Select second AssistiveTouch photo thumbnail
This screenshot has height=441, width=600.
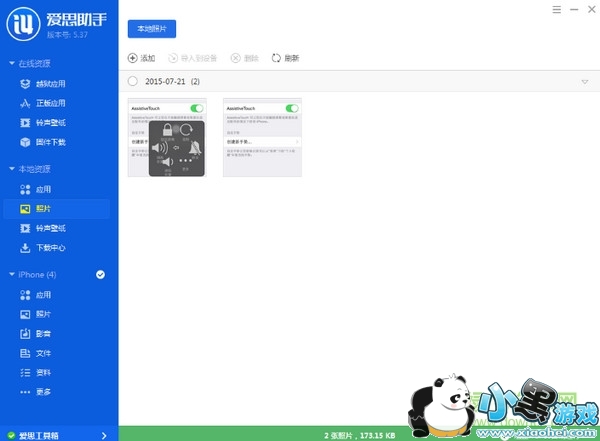tap(262, 137)
